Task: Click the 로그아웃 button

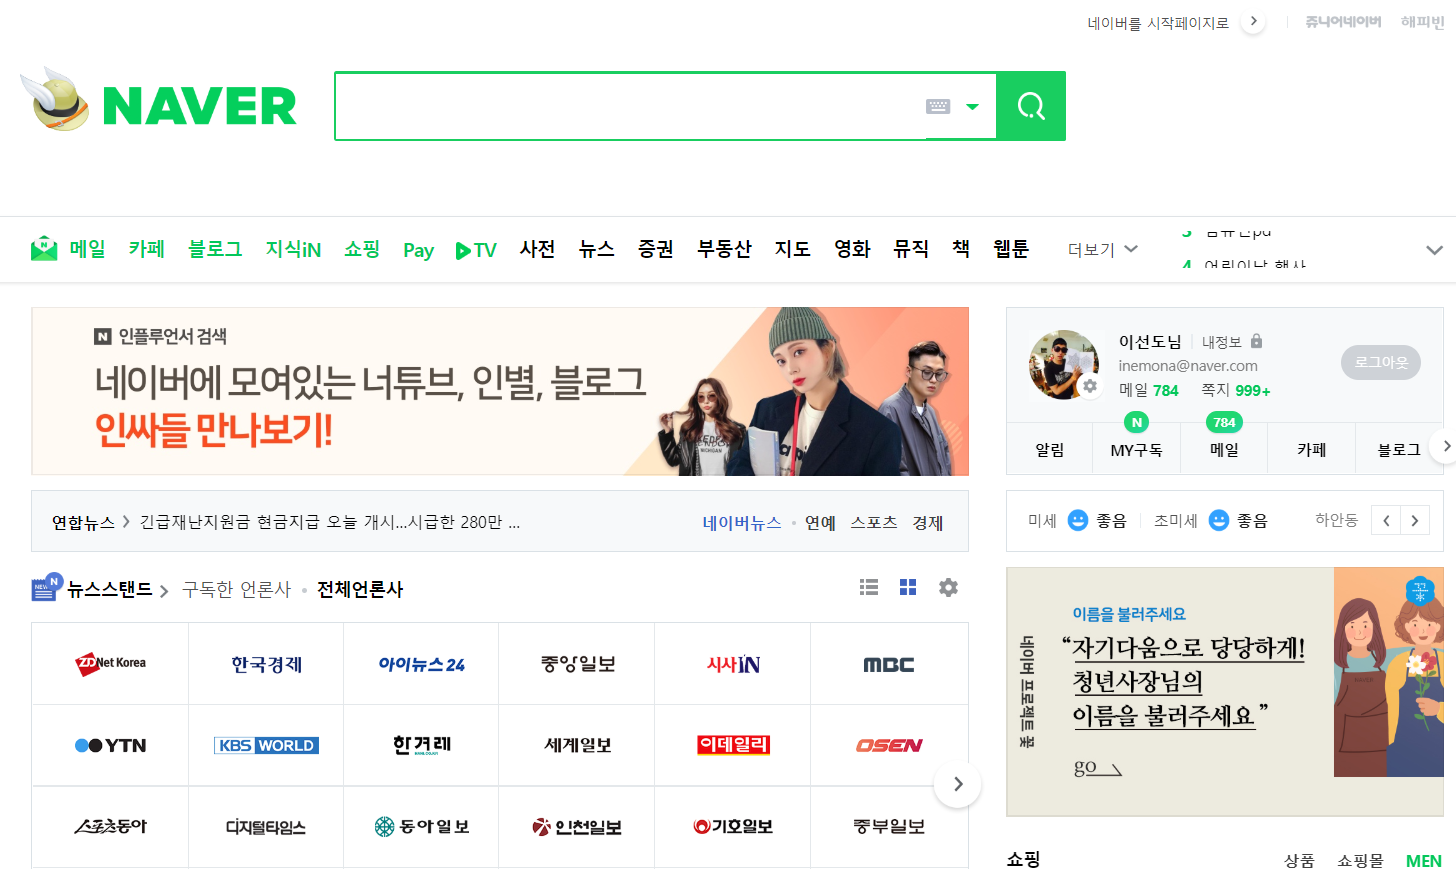Action: (x=1381, y=362)
